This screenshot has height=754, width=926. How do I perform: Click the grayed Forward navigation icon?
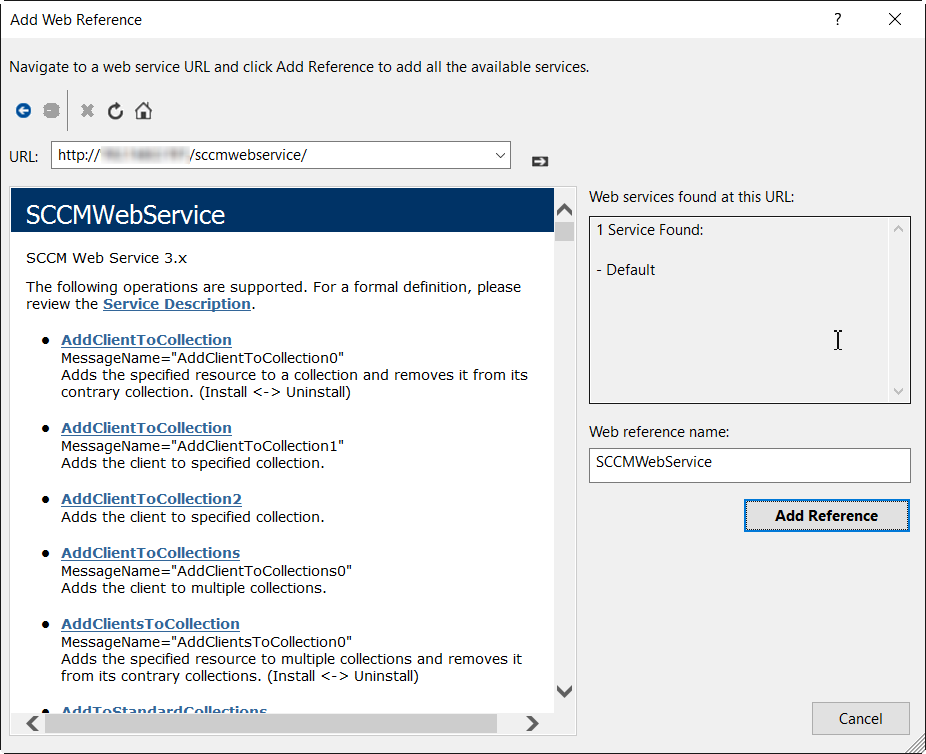pyautogui.click(x=51, y=110)
